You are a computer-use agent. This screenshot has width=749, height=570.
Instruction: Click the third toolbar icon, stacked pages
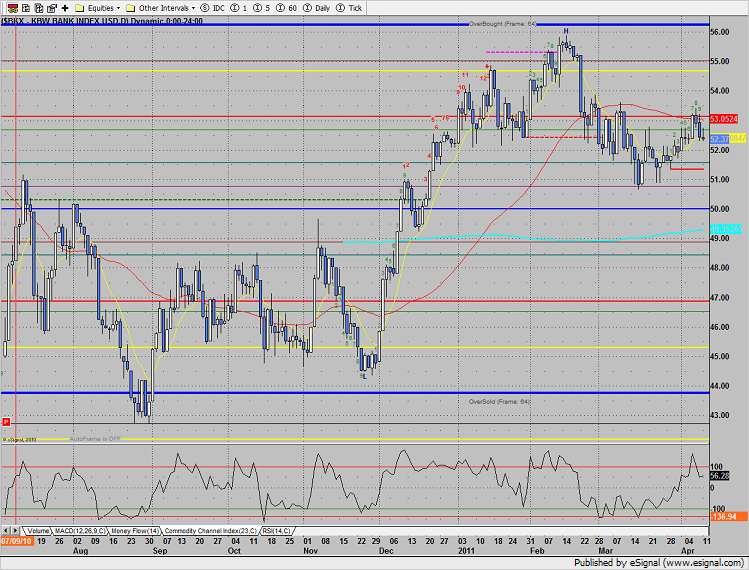pyautogui.click(x=39, y=8)
